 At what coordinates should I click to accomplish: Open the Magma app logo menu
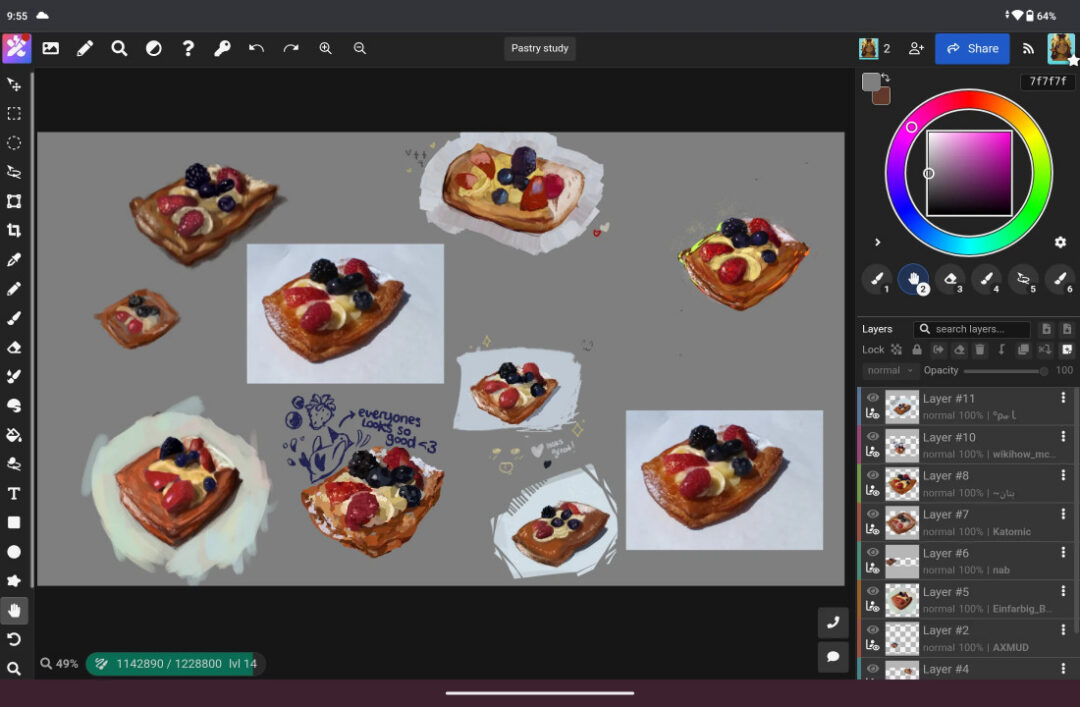(x=17, y=48)
